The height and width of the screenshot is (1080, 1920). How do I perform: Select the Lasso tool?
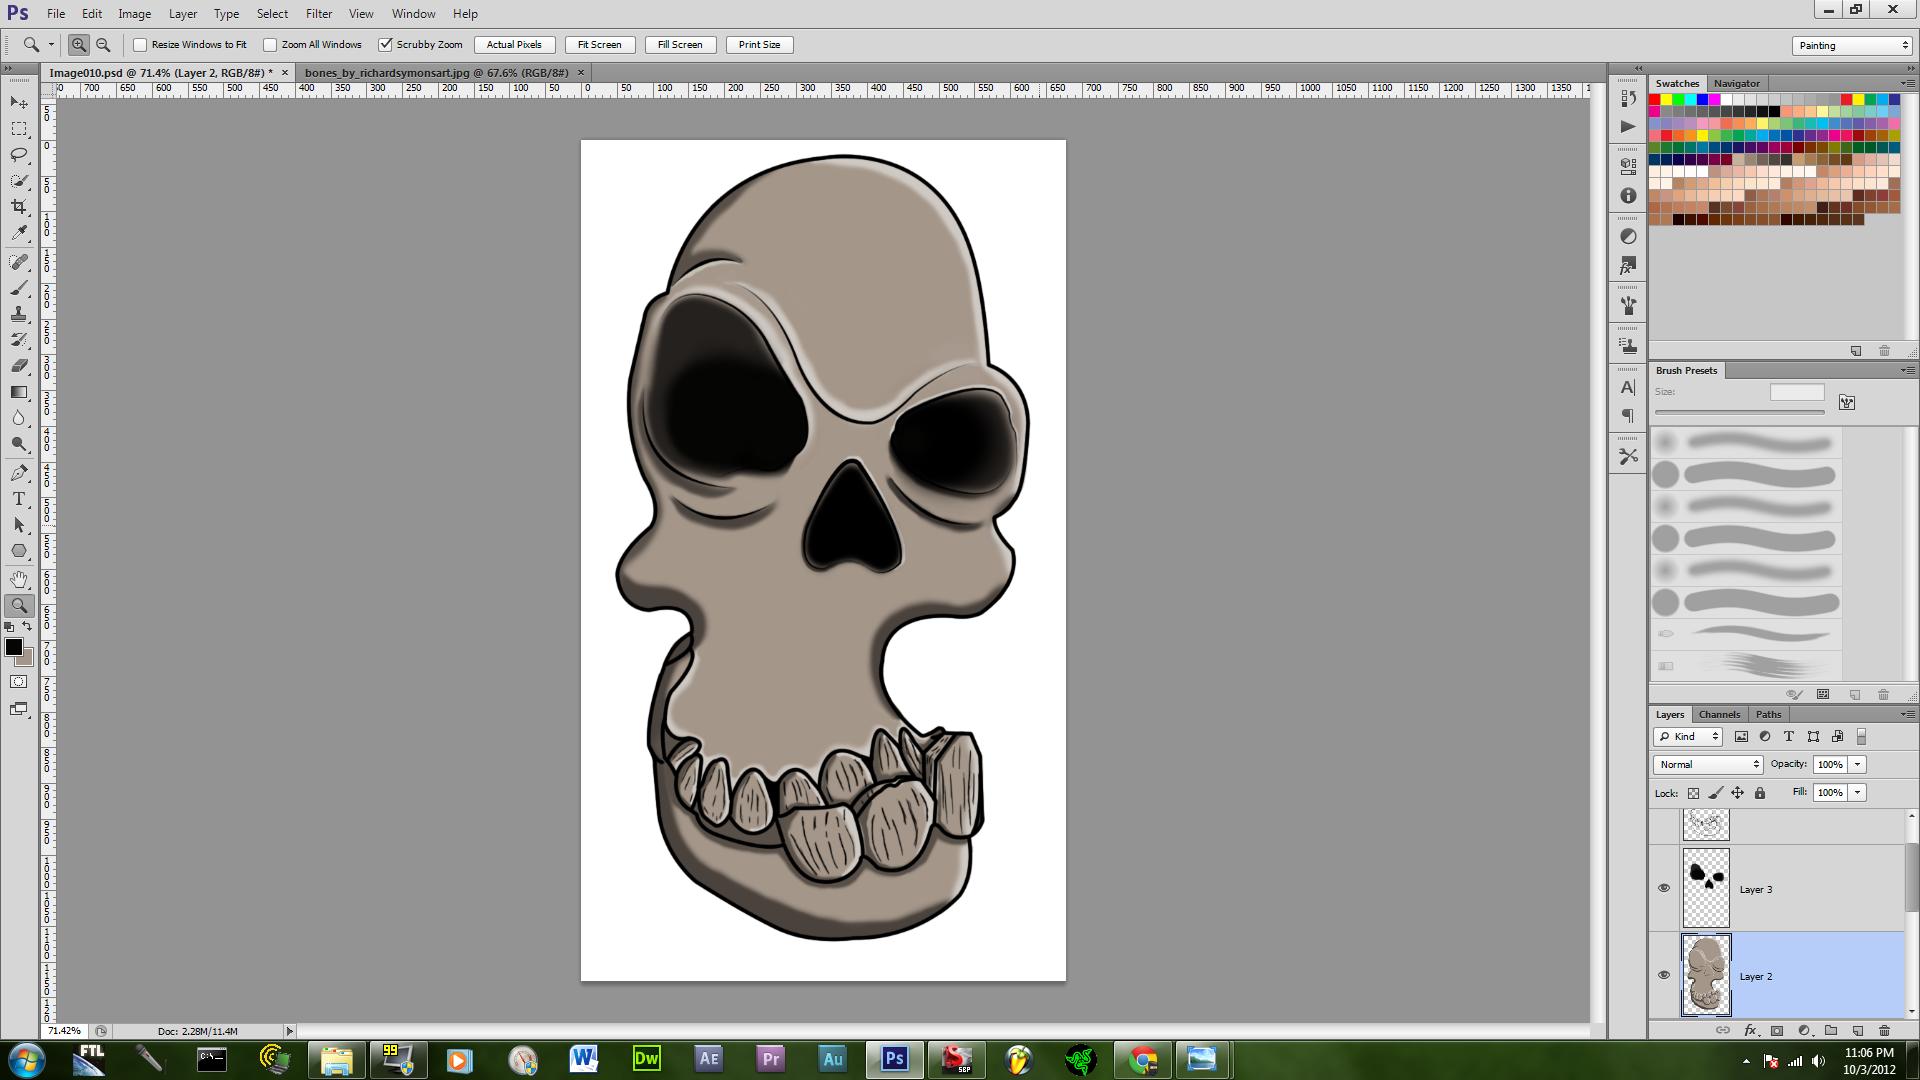coord(19,155)
